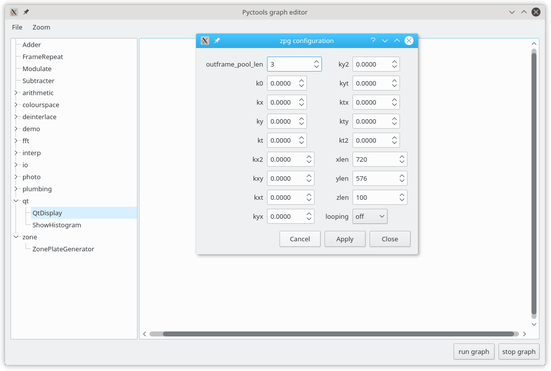Select the Subtracter component
The height and width of the screenshot is (371, 551).
coord(38,81)
